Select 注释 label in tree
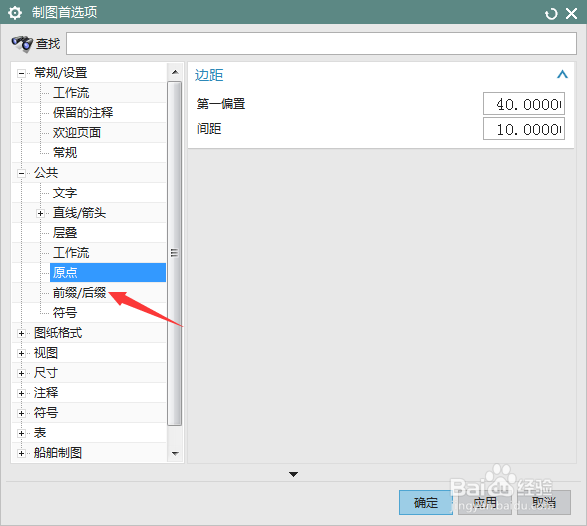The width and height of the screenshot is (587, 526). coord(46,393)
